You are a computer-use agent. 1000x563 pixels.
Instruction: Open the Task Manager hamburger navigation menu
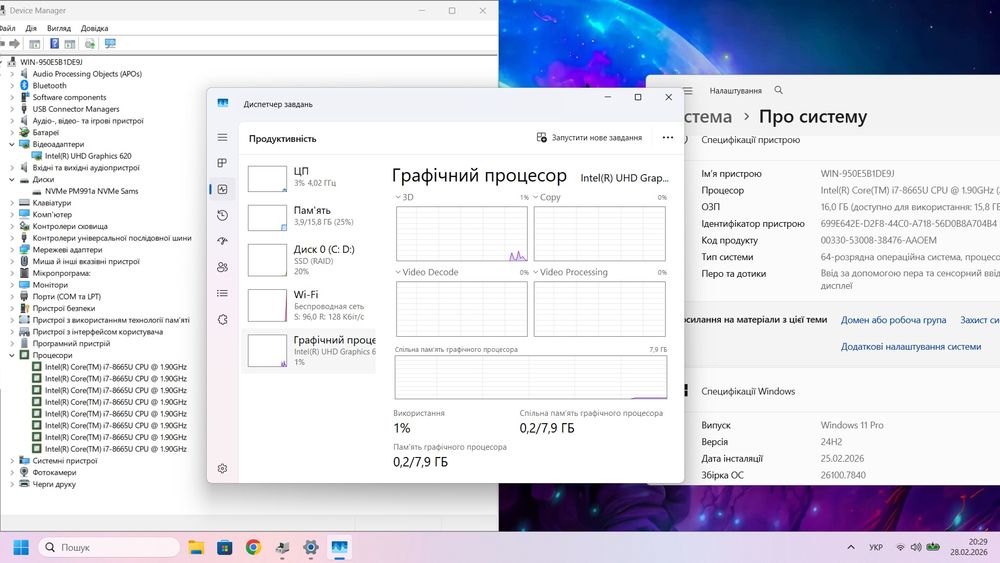[x=222, y=137]
